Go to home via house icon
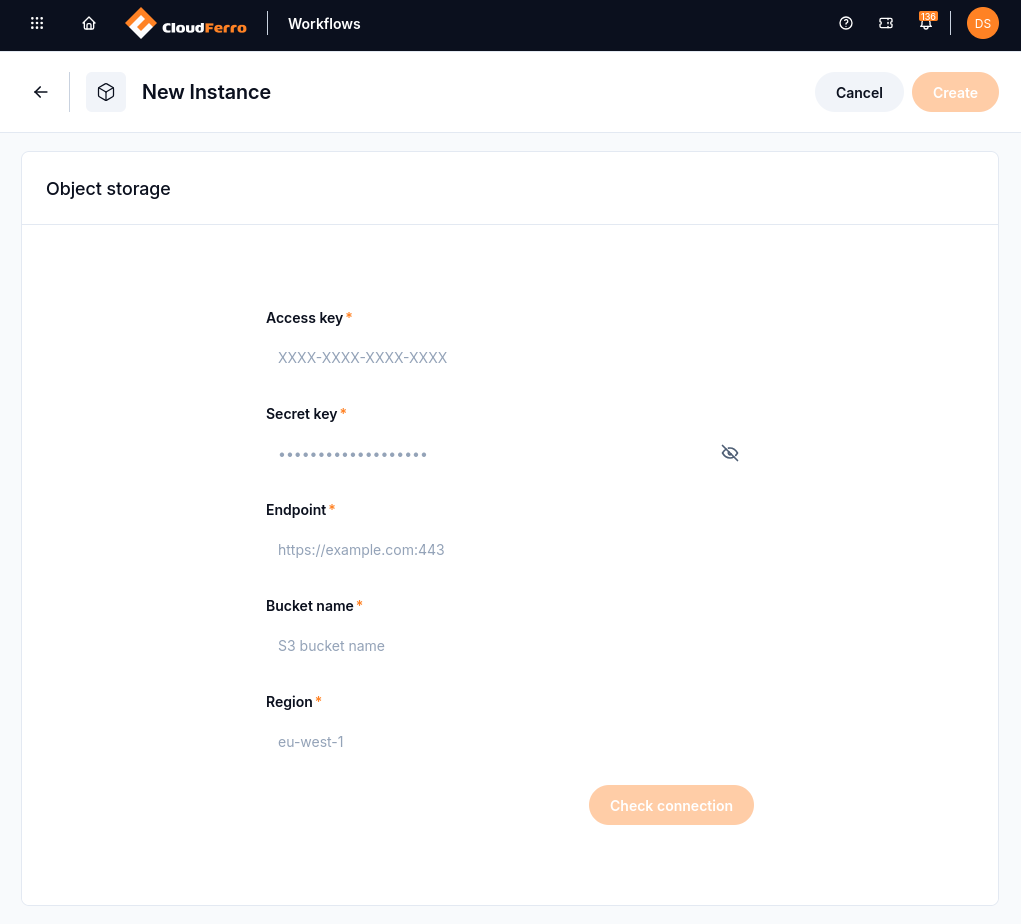 click(89, 23)
